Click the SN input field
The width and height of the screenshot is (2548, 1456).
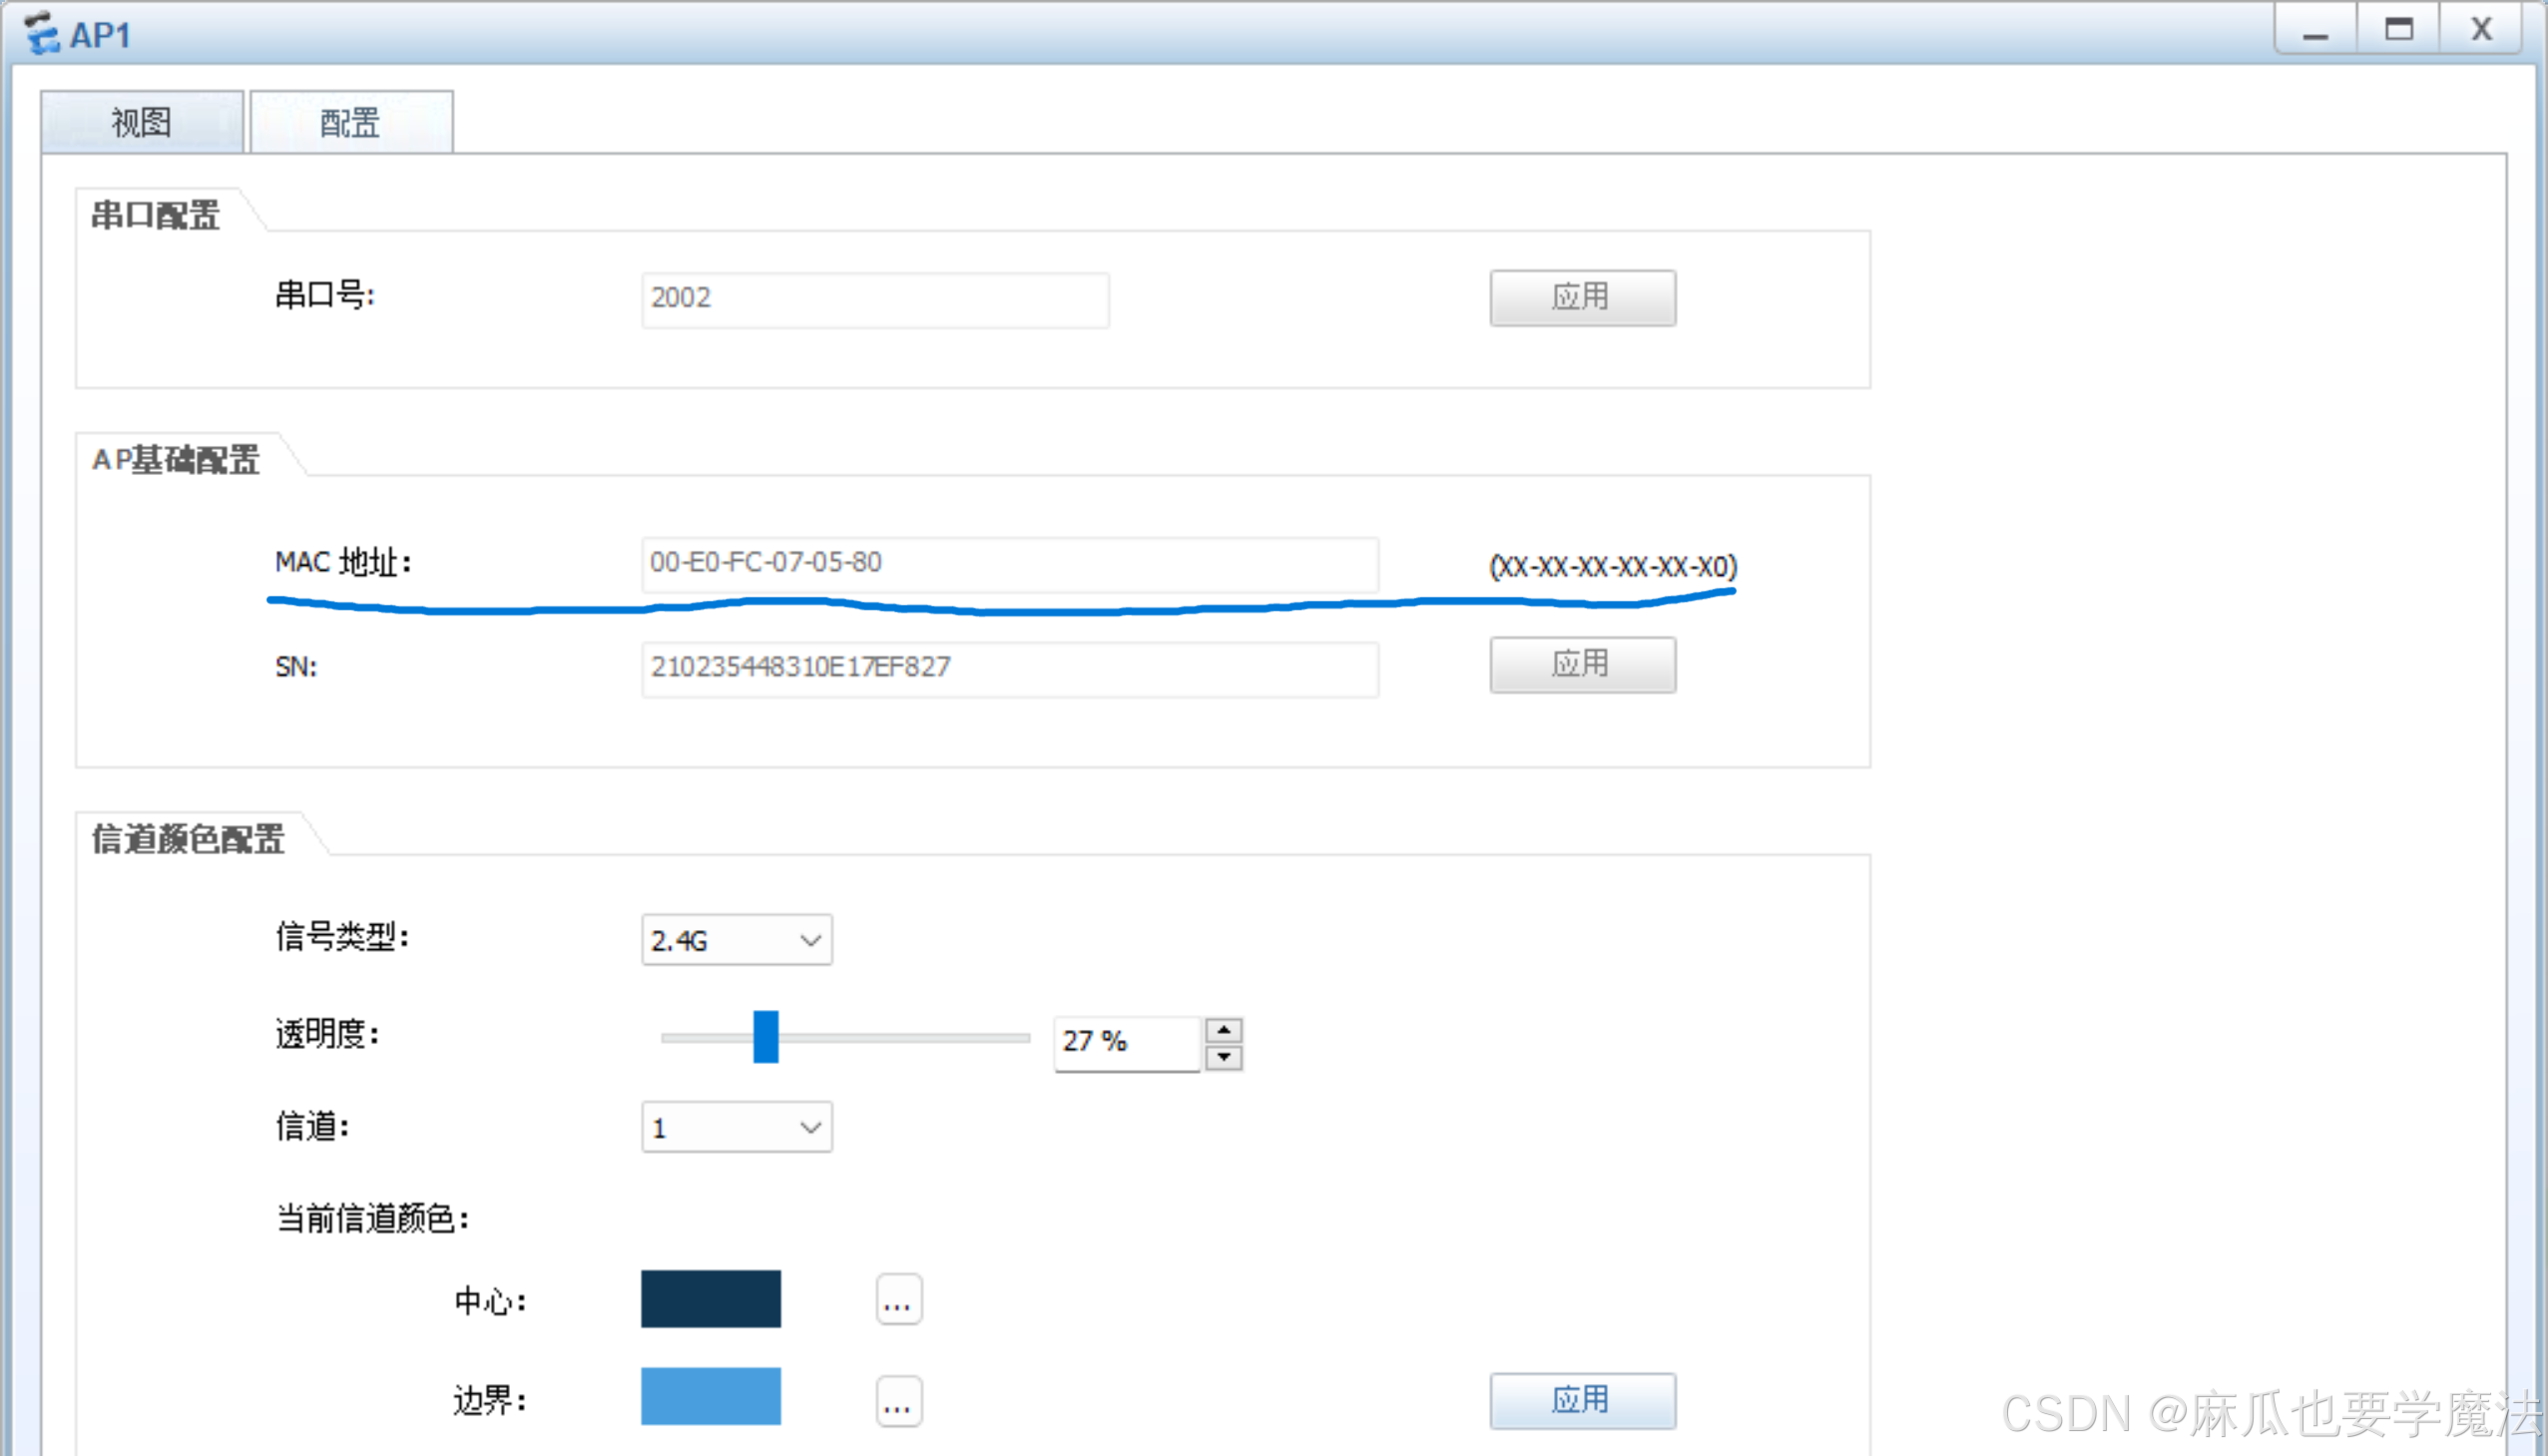coord(1008,668)
